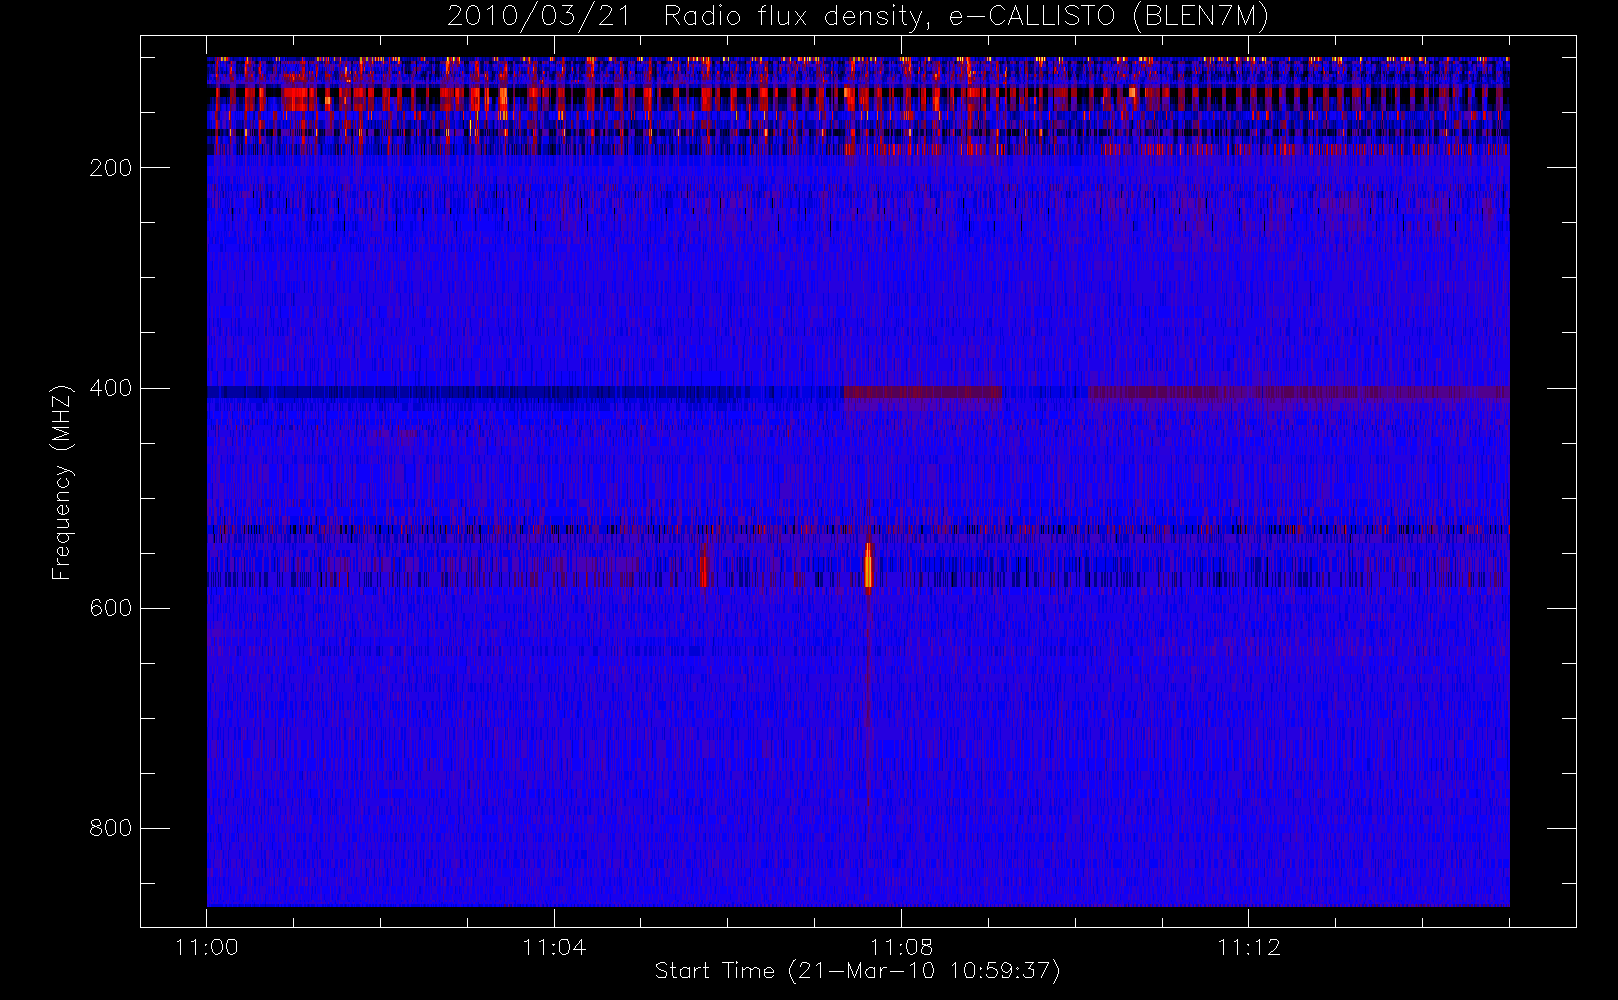
Task: Click the 'Start Time (21-Mar-10 10:59:37)' label
Action: pos(857,971)
